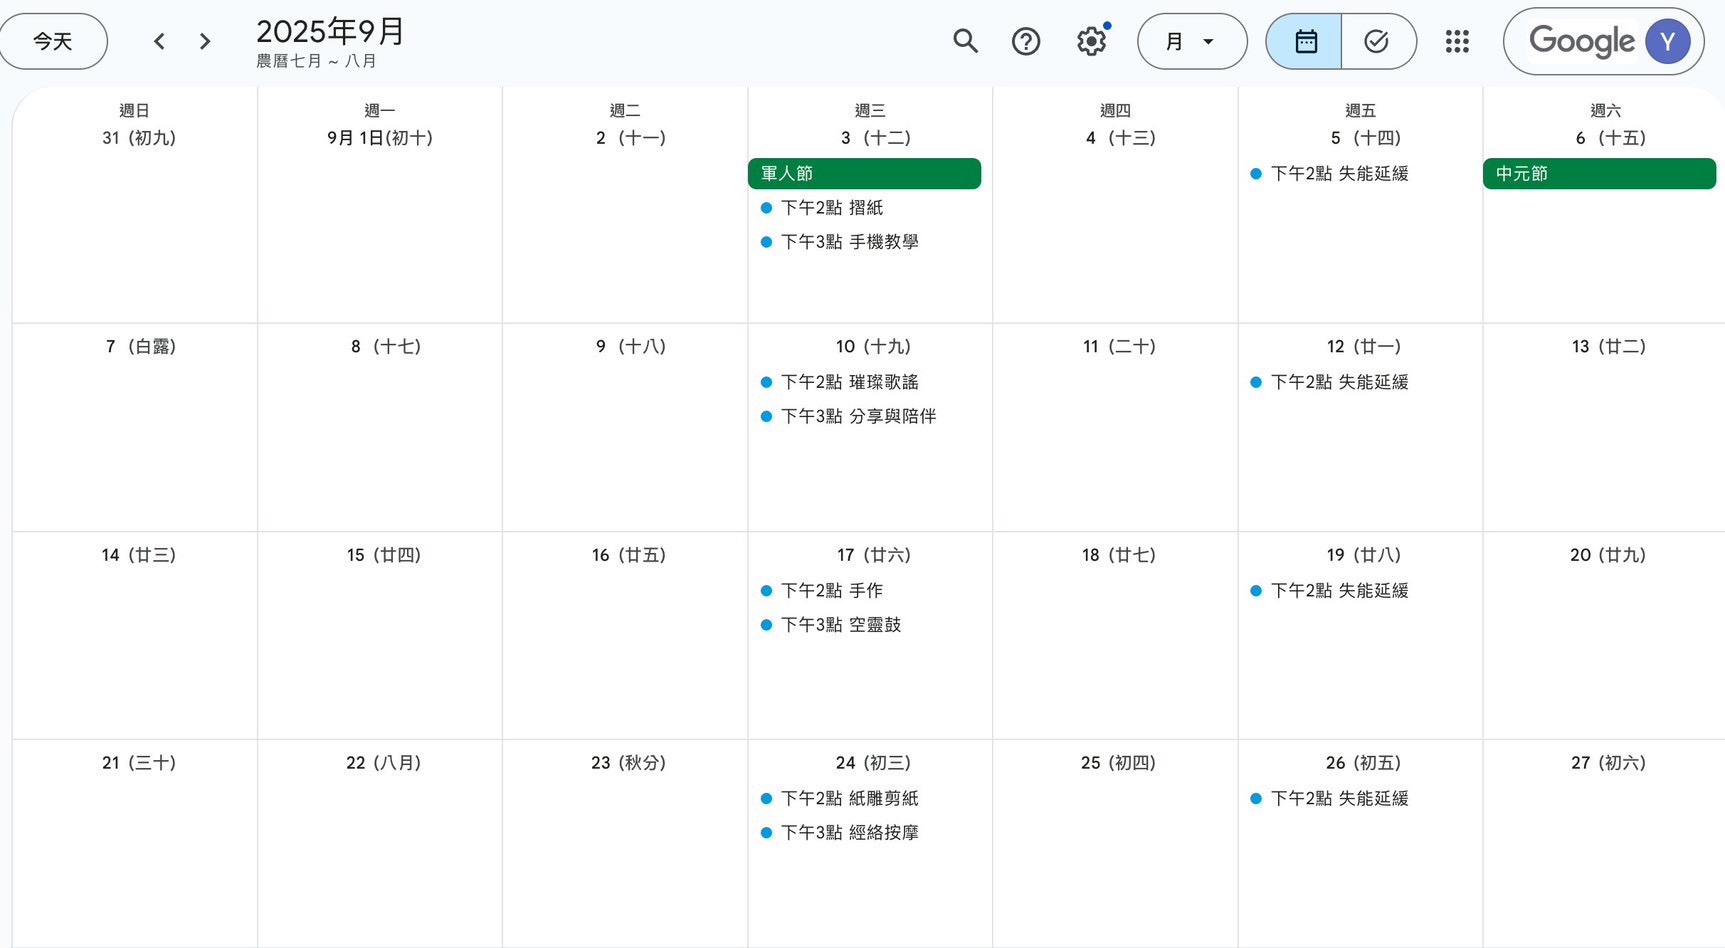Screen dimensions: 1725x948
Task: Open 下午3點 空靈鼓 event
Action: coord(840,625)
